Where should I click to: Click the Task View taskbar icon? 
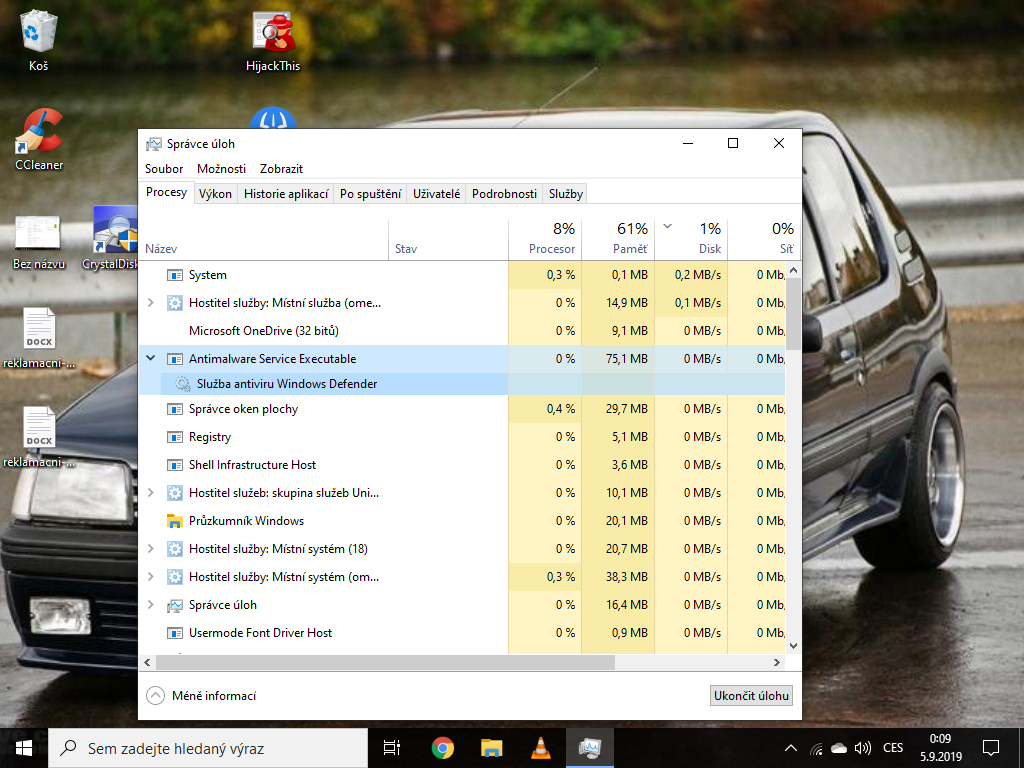[392, 748]
